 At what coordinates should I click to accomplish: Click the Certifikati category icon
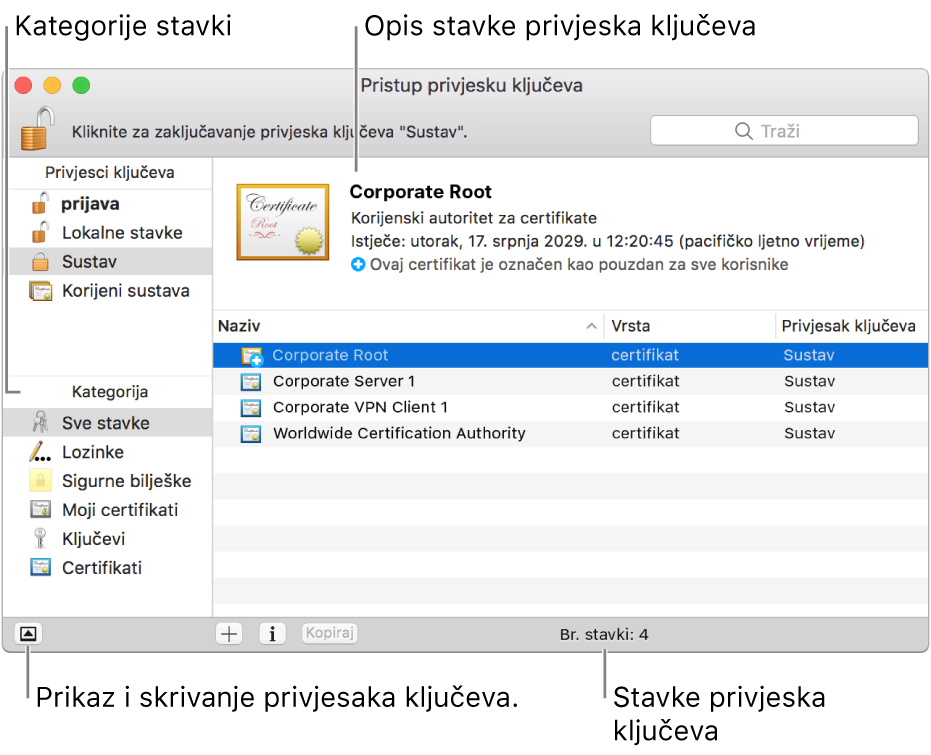40,567
